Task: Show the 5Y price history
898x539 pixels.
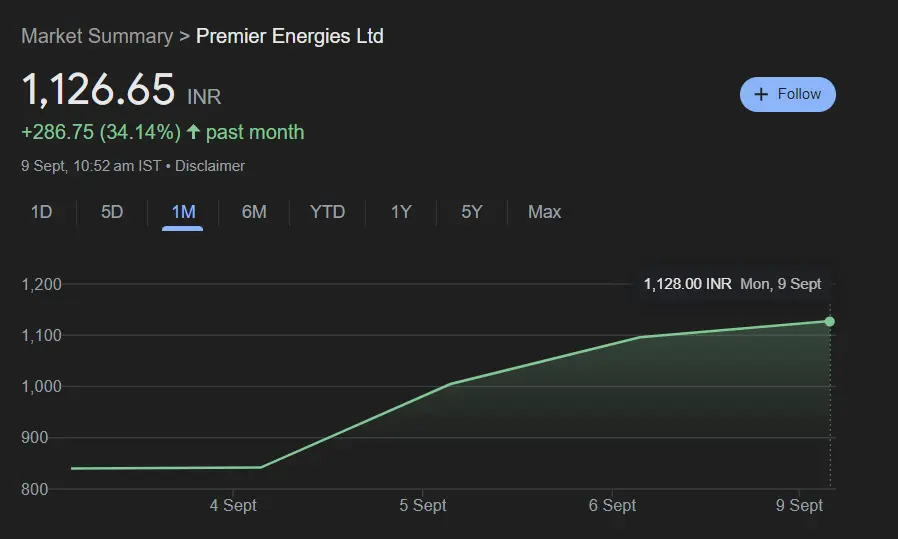Action: tap(472, 212)
